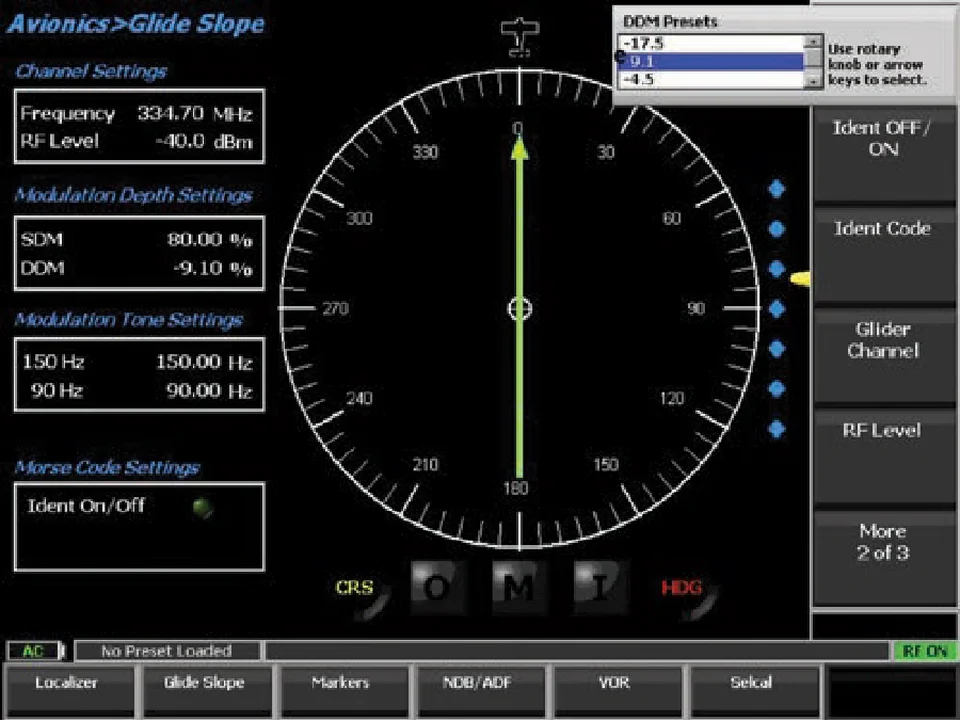Expand More 2 of 3 softkey page
The image size is (960, 721).
(880, 543)
